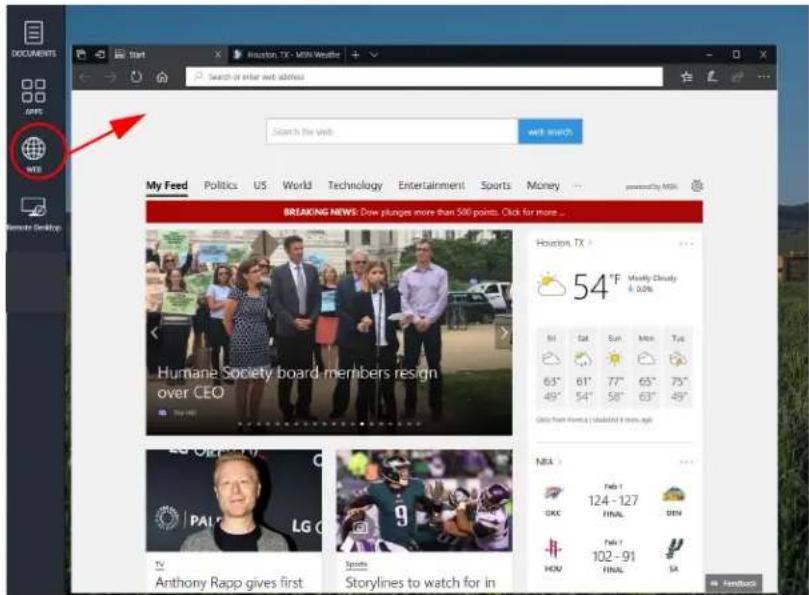Select the US feed tab
This screenshot has width=809, height=595.
pyautogui.click(x=260, y=185)
